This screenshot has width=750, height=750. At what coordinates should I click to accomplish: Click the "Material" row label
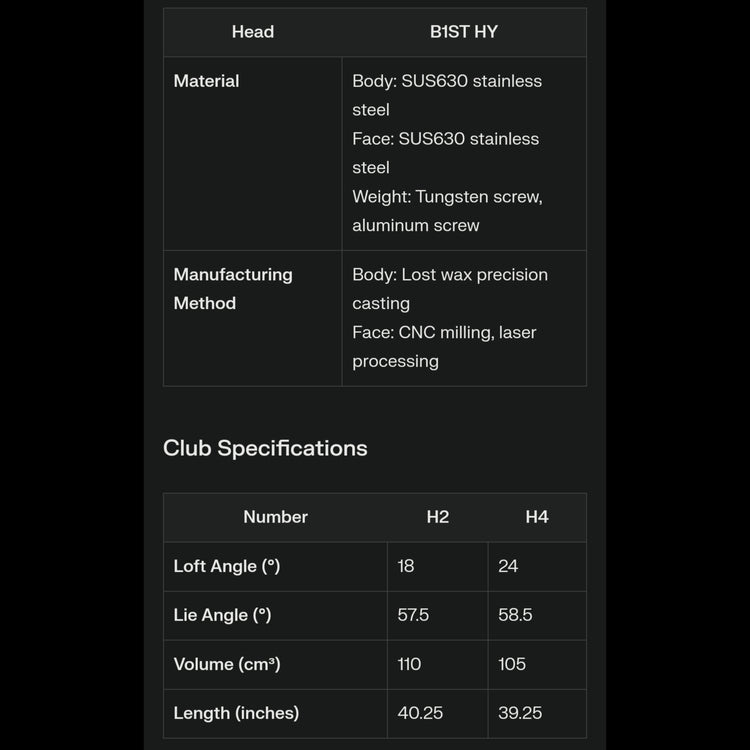207,81
